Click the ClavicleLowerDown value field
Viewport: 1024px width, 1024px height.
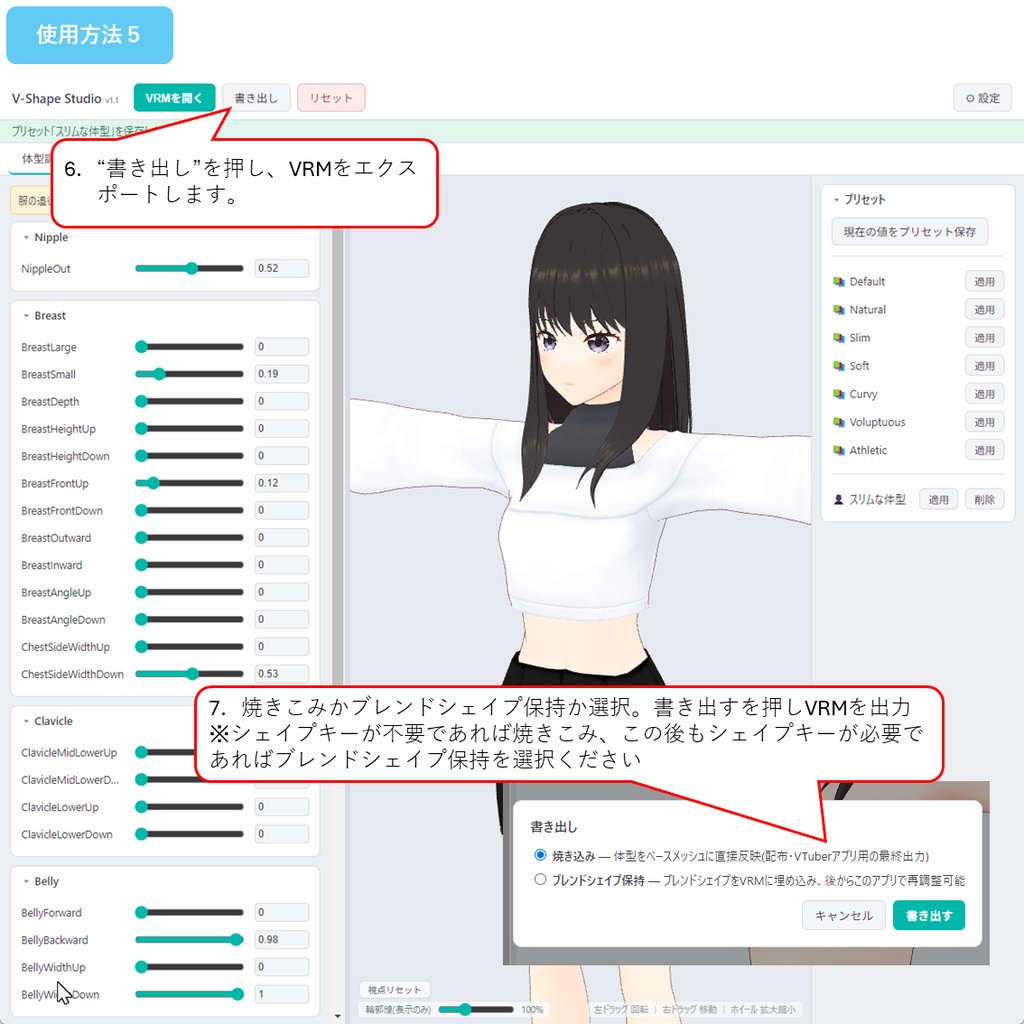tap(281, 834)
